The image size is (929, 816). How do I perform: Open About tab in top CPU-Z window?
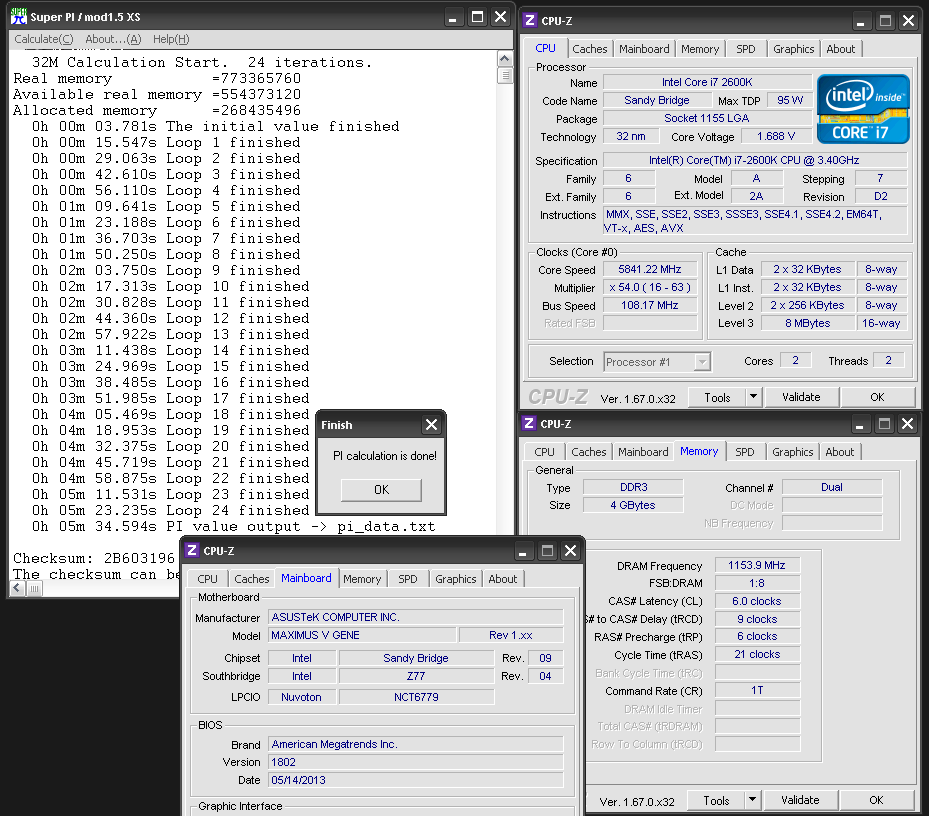point(840,49)
